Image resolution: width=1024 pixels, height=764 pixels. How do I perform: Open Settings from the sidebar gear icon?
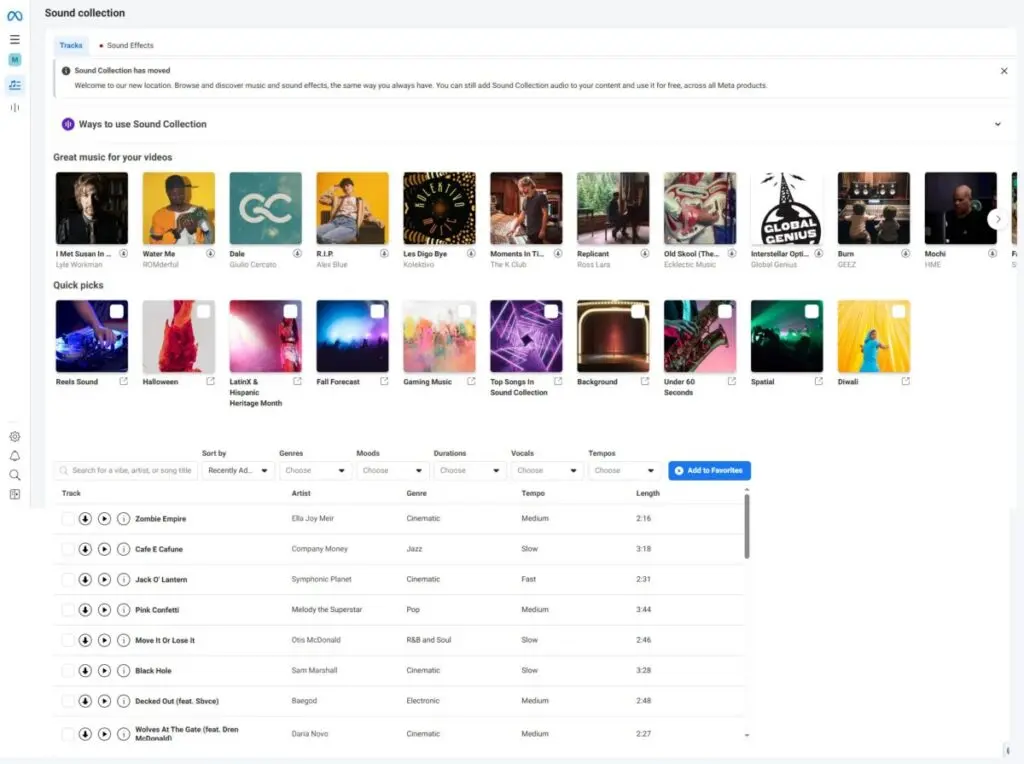[14, 436]
